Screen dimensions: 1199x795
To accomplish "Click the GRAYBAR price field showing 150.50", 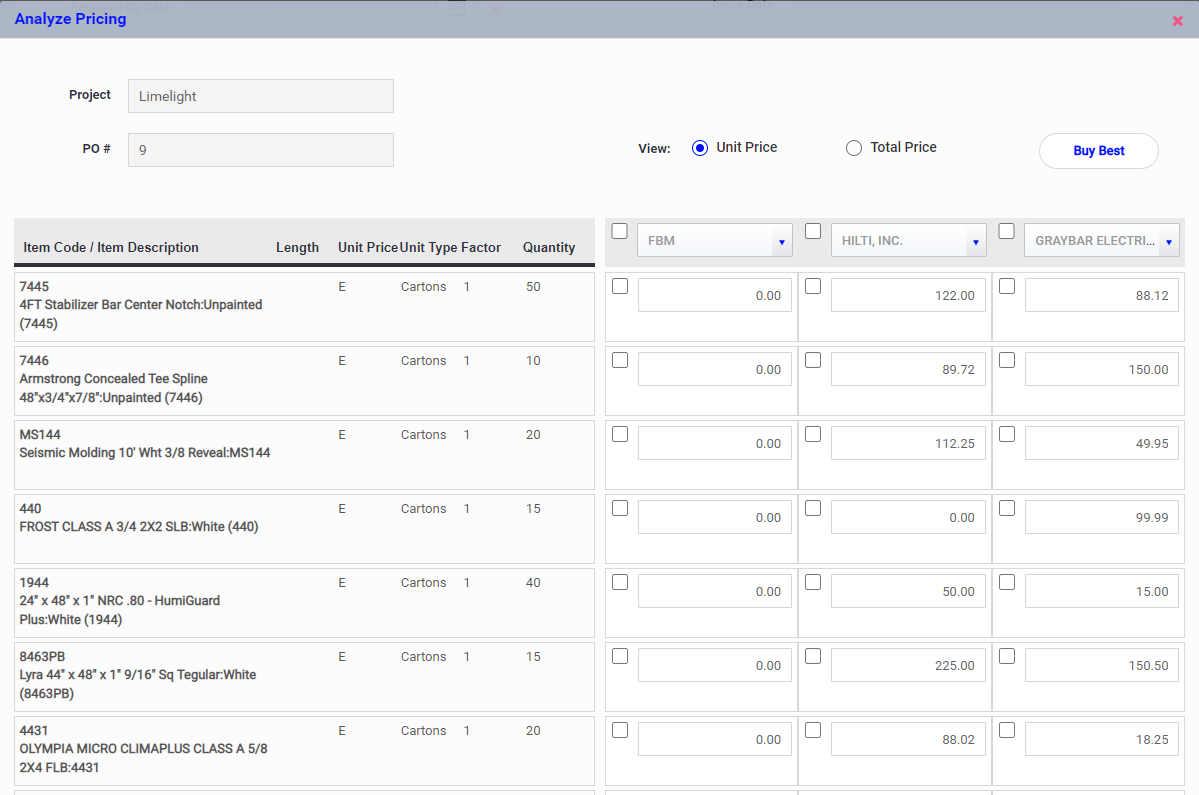I will pos(1102,667).
